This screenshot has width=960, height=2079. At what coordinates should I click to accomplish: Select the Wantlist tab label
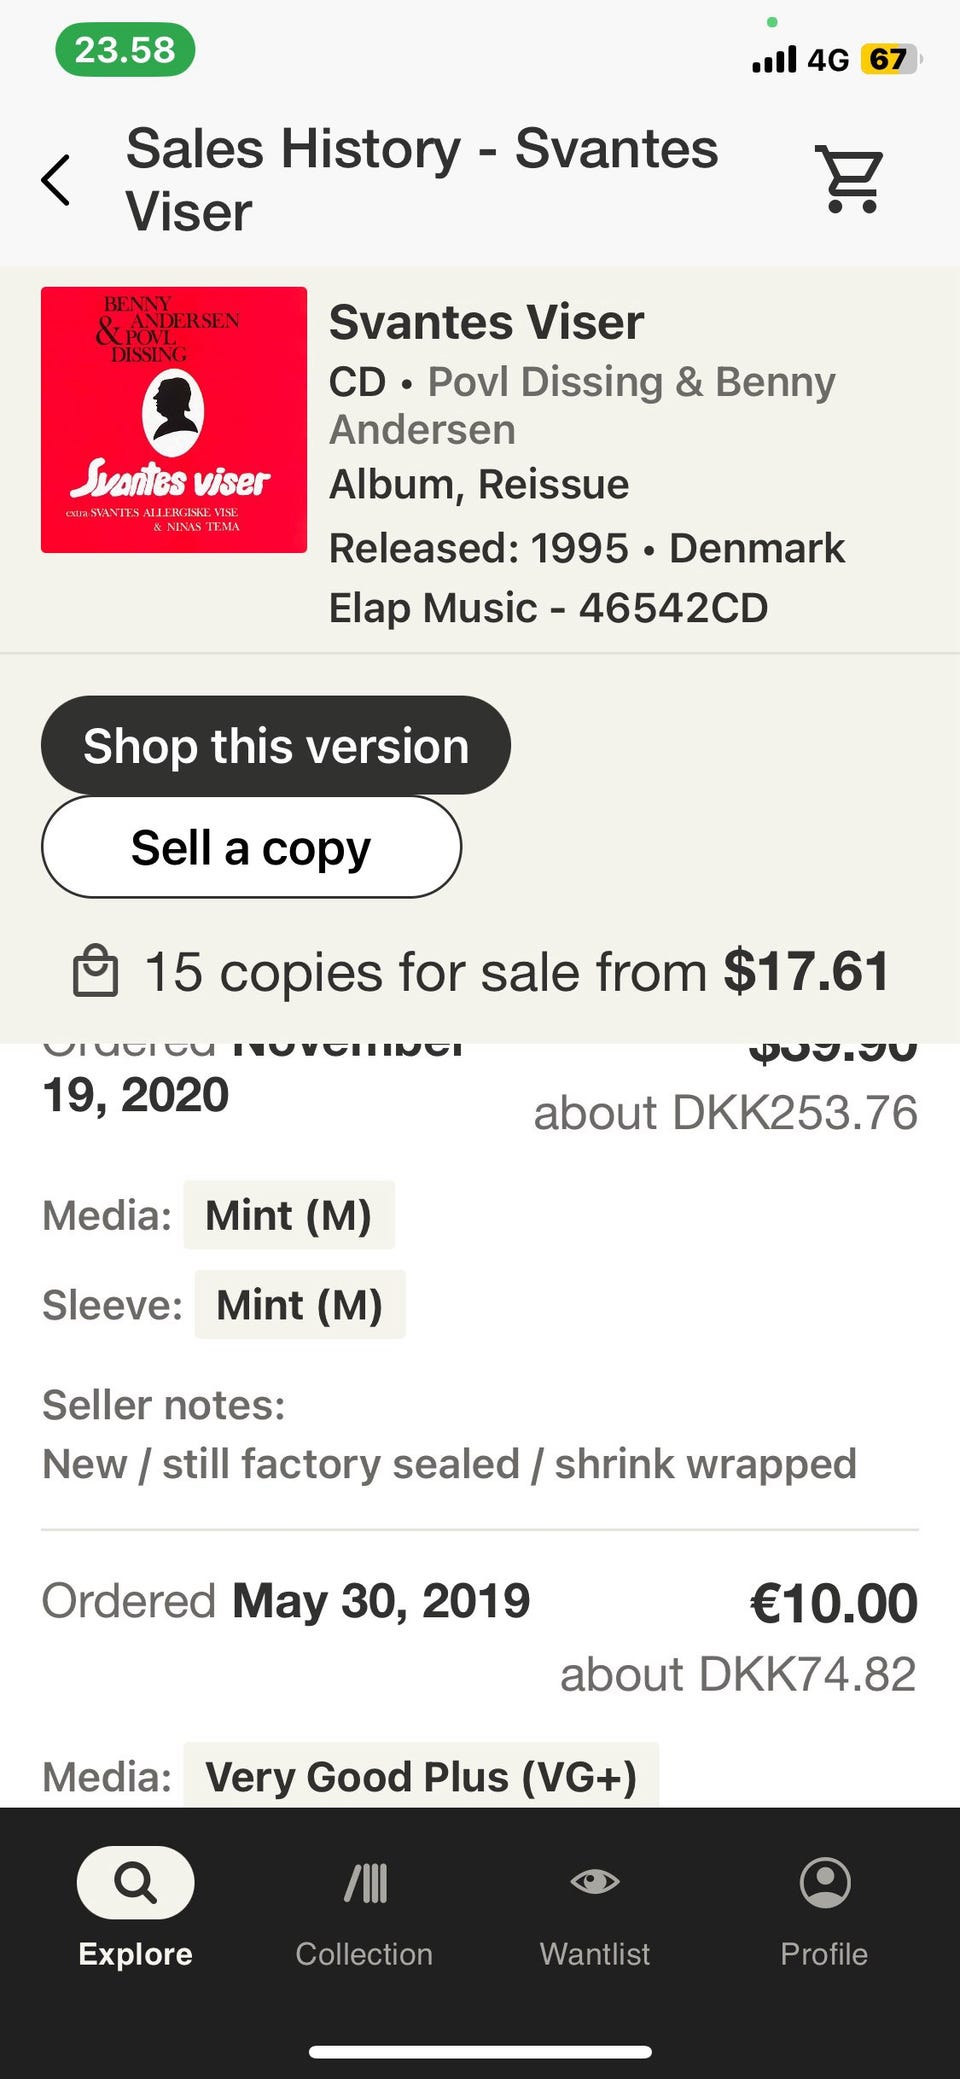[x=595, y=1953]
